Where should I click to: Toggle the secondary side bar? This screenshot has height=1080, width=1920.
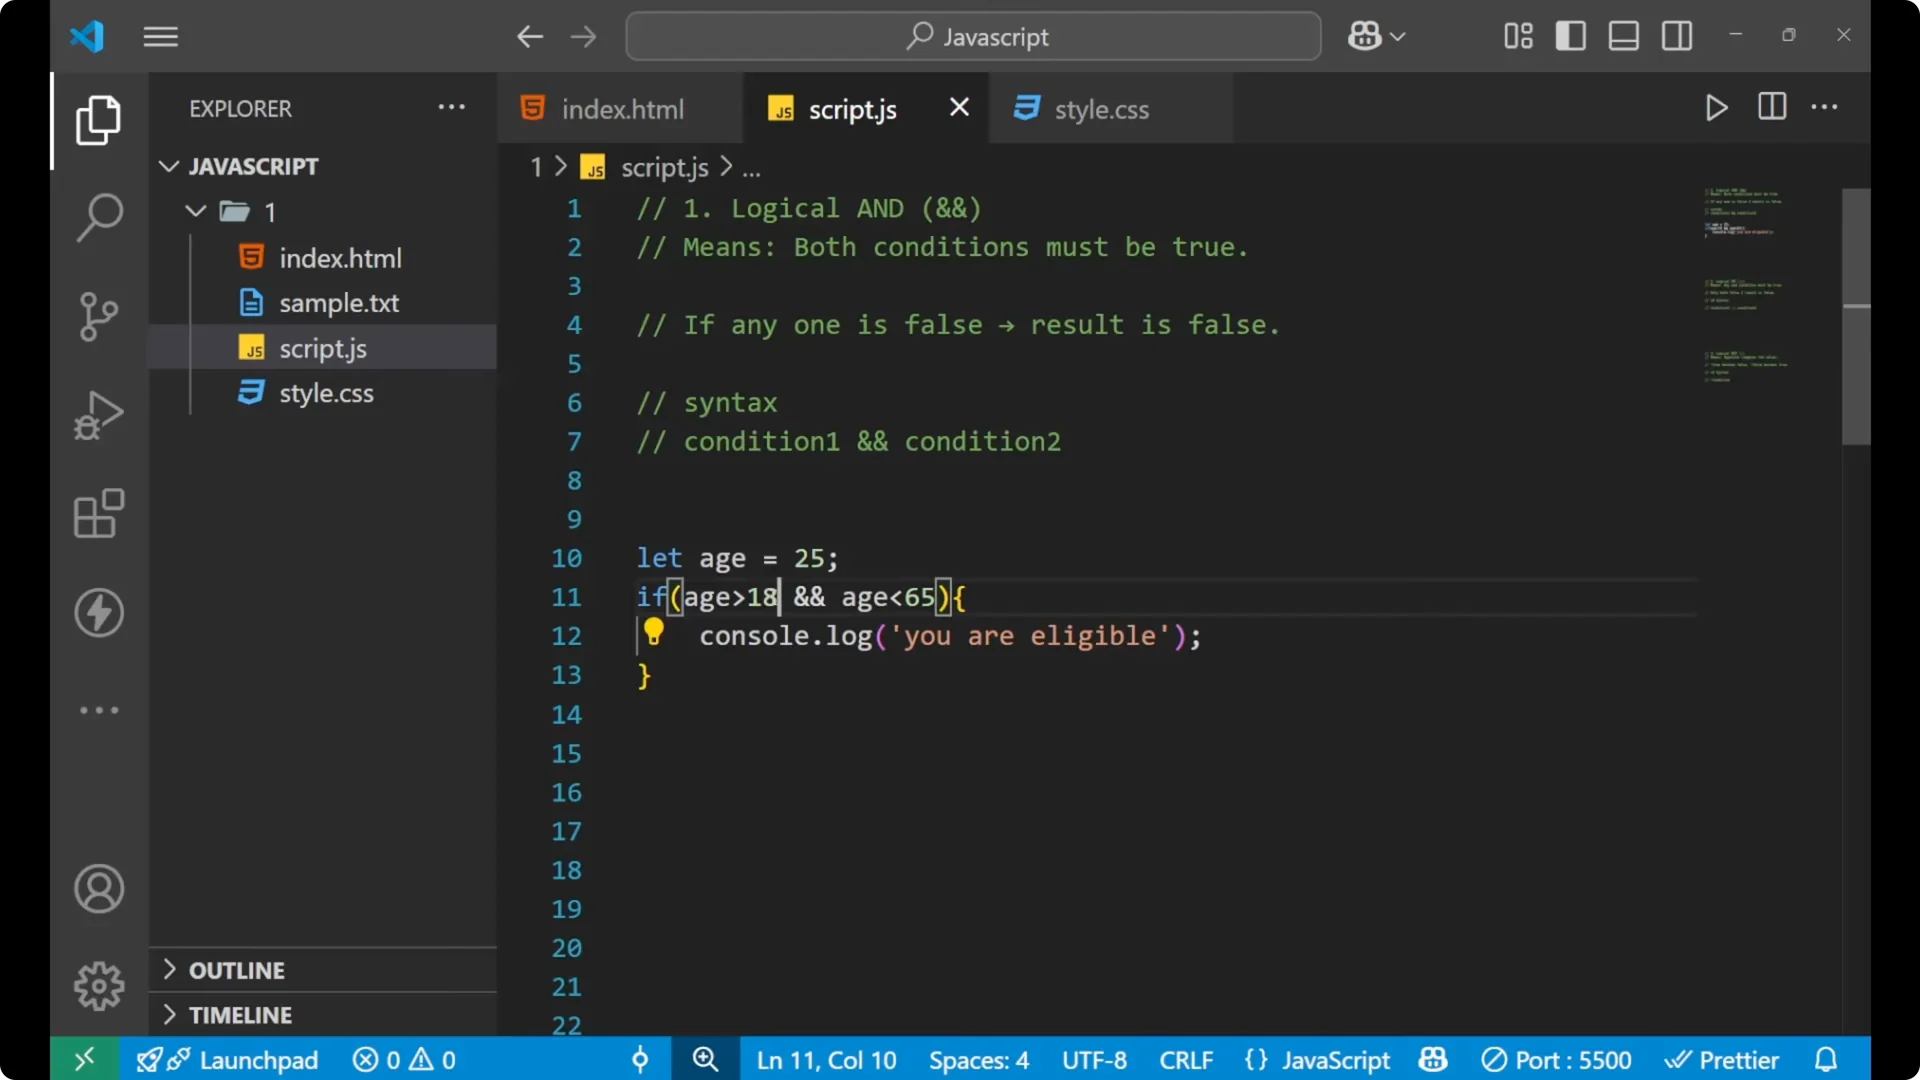1676,35
